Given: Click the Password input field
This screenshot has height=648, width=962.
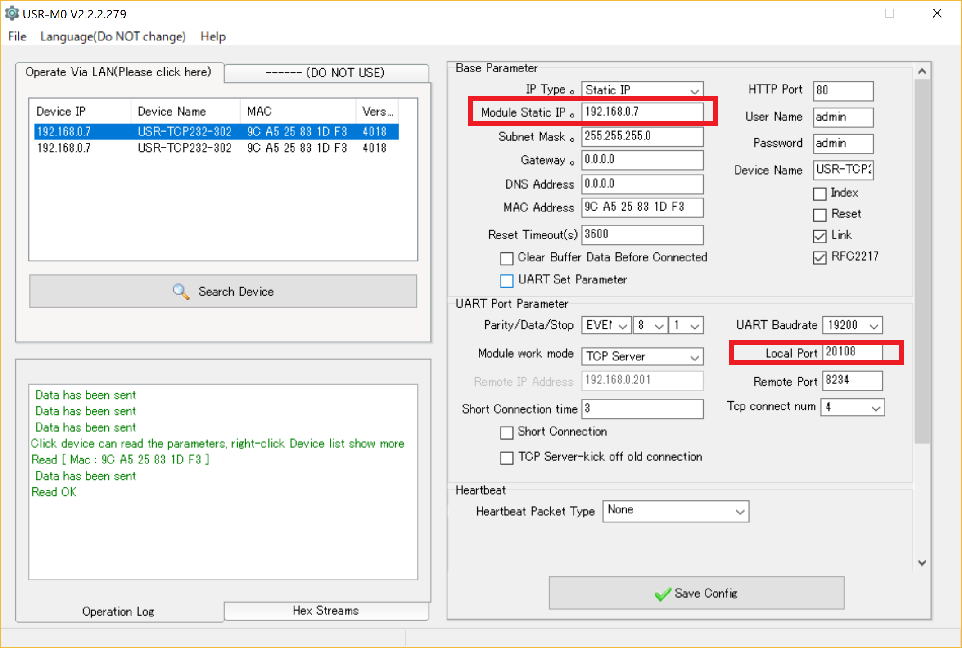Looking at the screenshot, I should [x=843, y=144].
